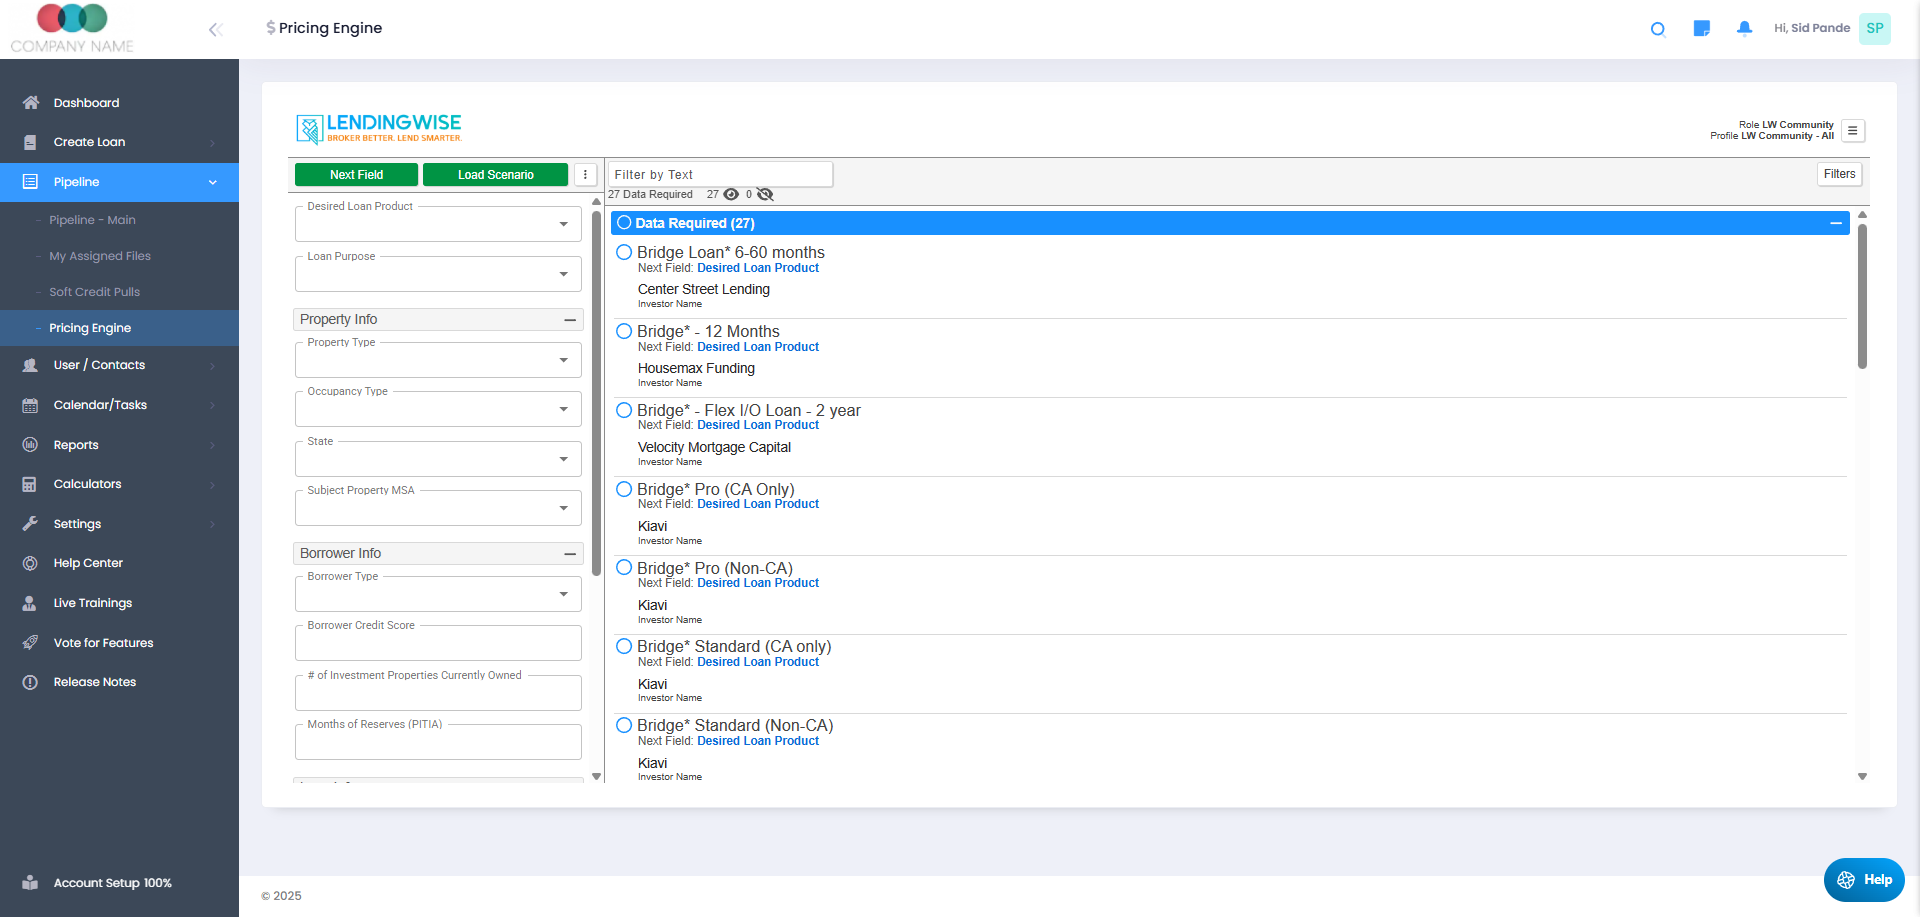The width and height of the screenshot is (1920, 917).
Task: Open Reports in the sidebar menu
Action: pyautogui.click(x=76, y=445)
